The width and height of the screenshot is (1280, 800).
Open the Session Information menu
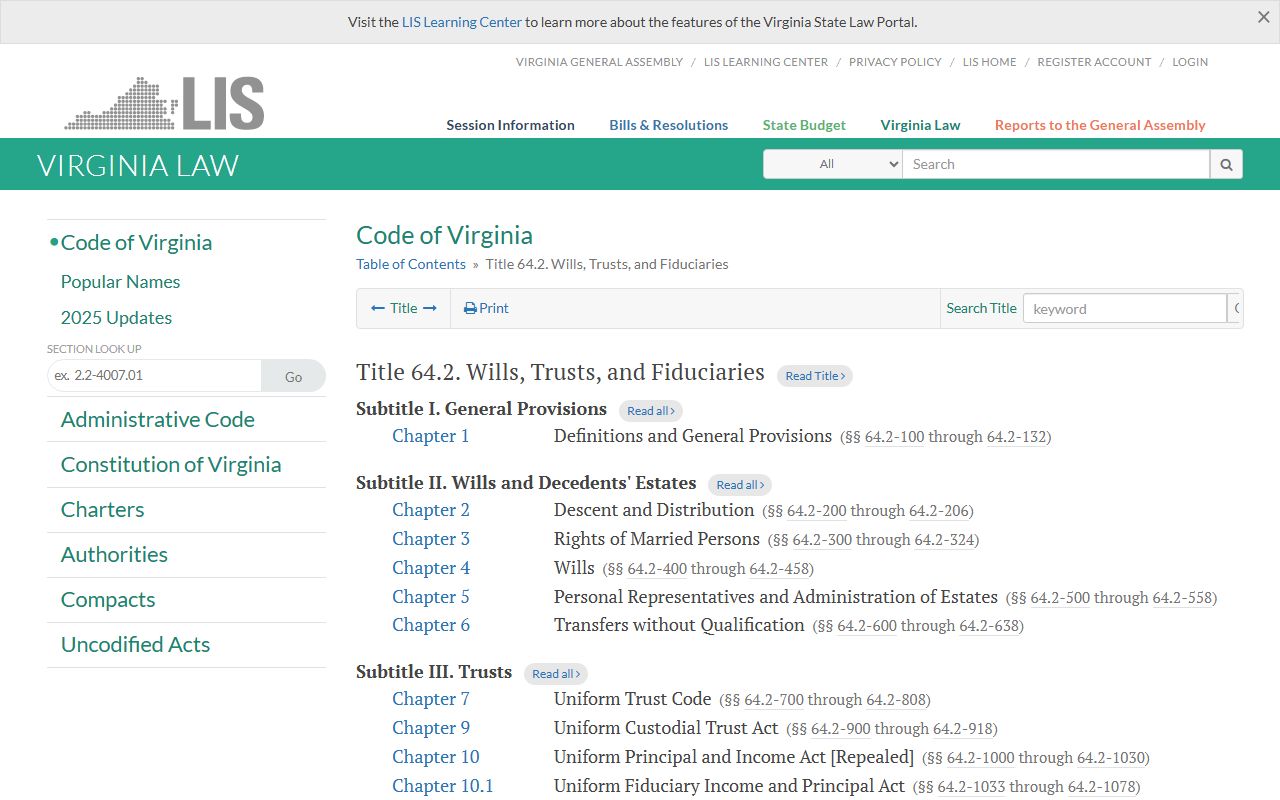pyautogui.click(x=510, y=125)
